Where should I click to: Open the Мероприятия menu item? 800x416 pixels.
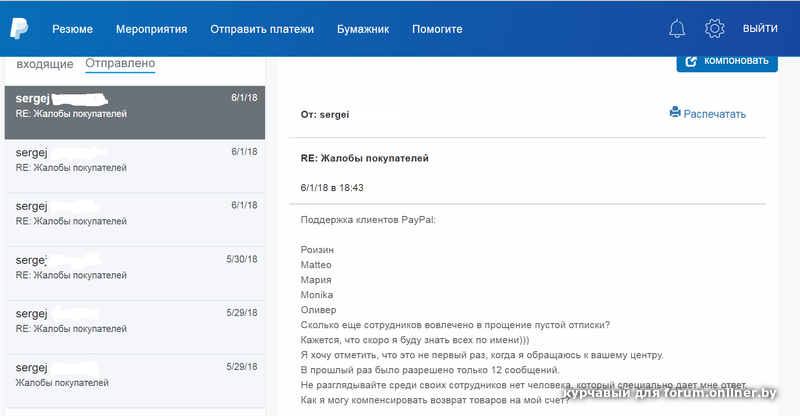[152, 29]
